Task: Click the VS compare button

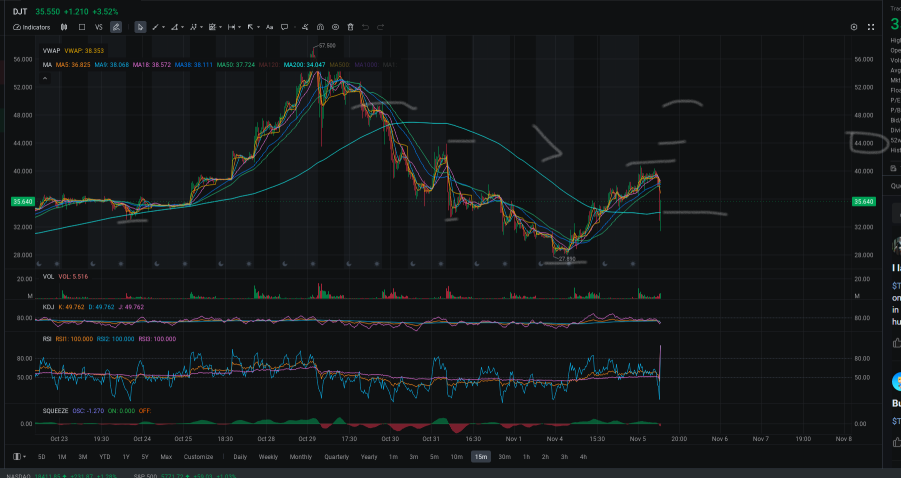Action: pos(98,27)
